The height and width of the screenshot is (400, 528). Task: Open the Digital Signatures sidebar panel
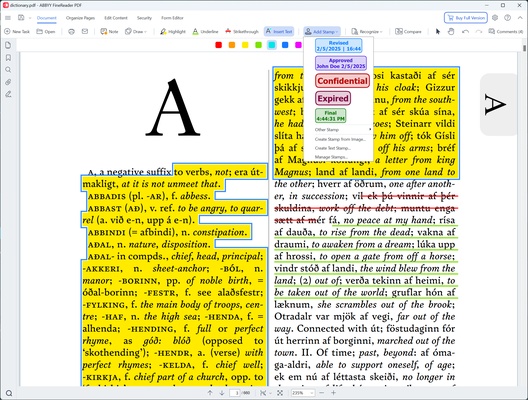click(8, 94)
